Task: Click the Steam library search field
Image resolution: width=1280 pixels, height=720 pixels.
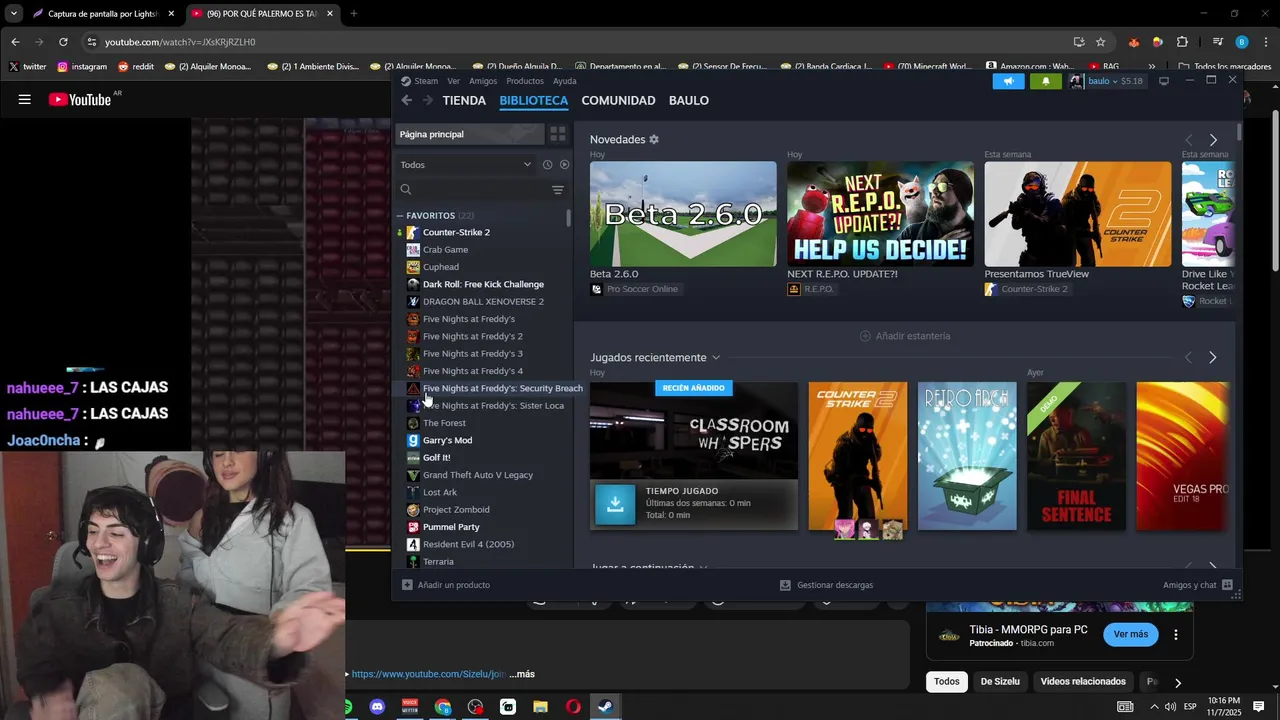Action: pyautogui.click(x=472, y=189)
